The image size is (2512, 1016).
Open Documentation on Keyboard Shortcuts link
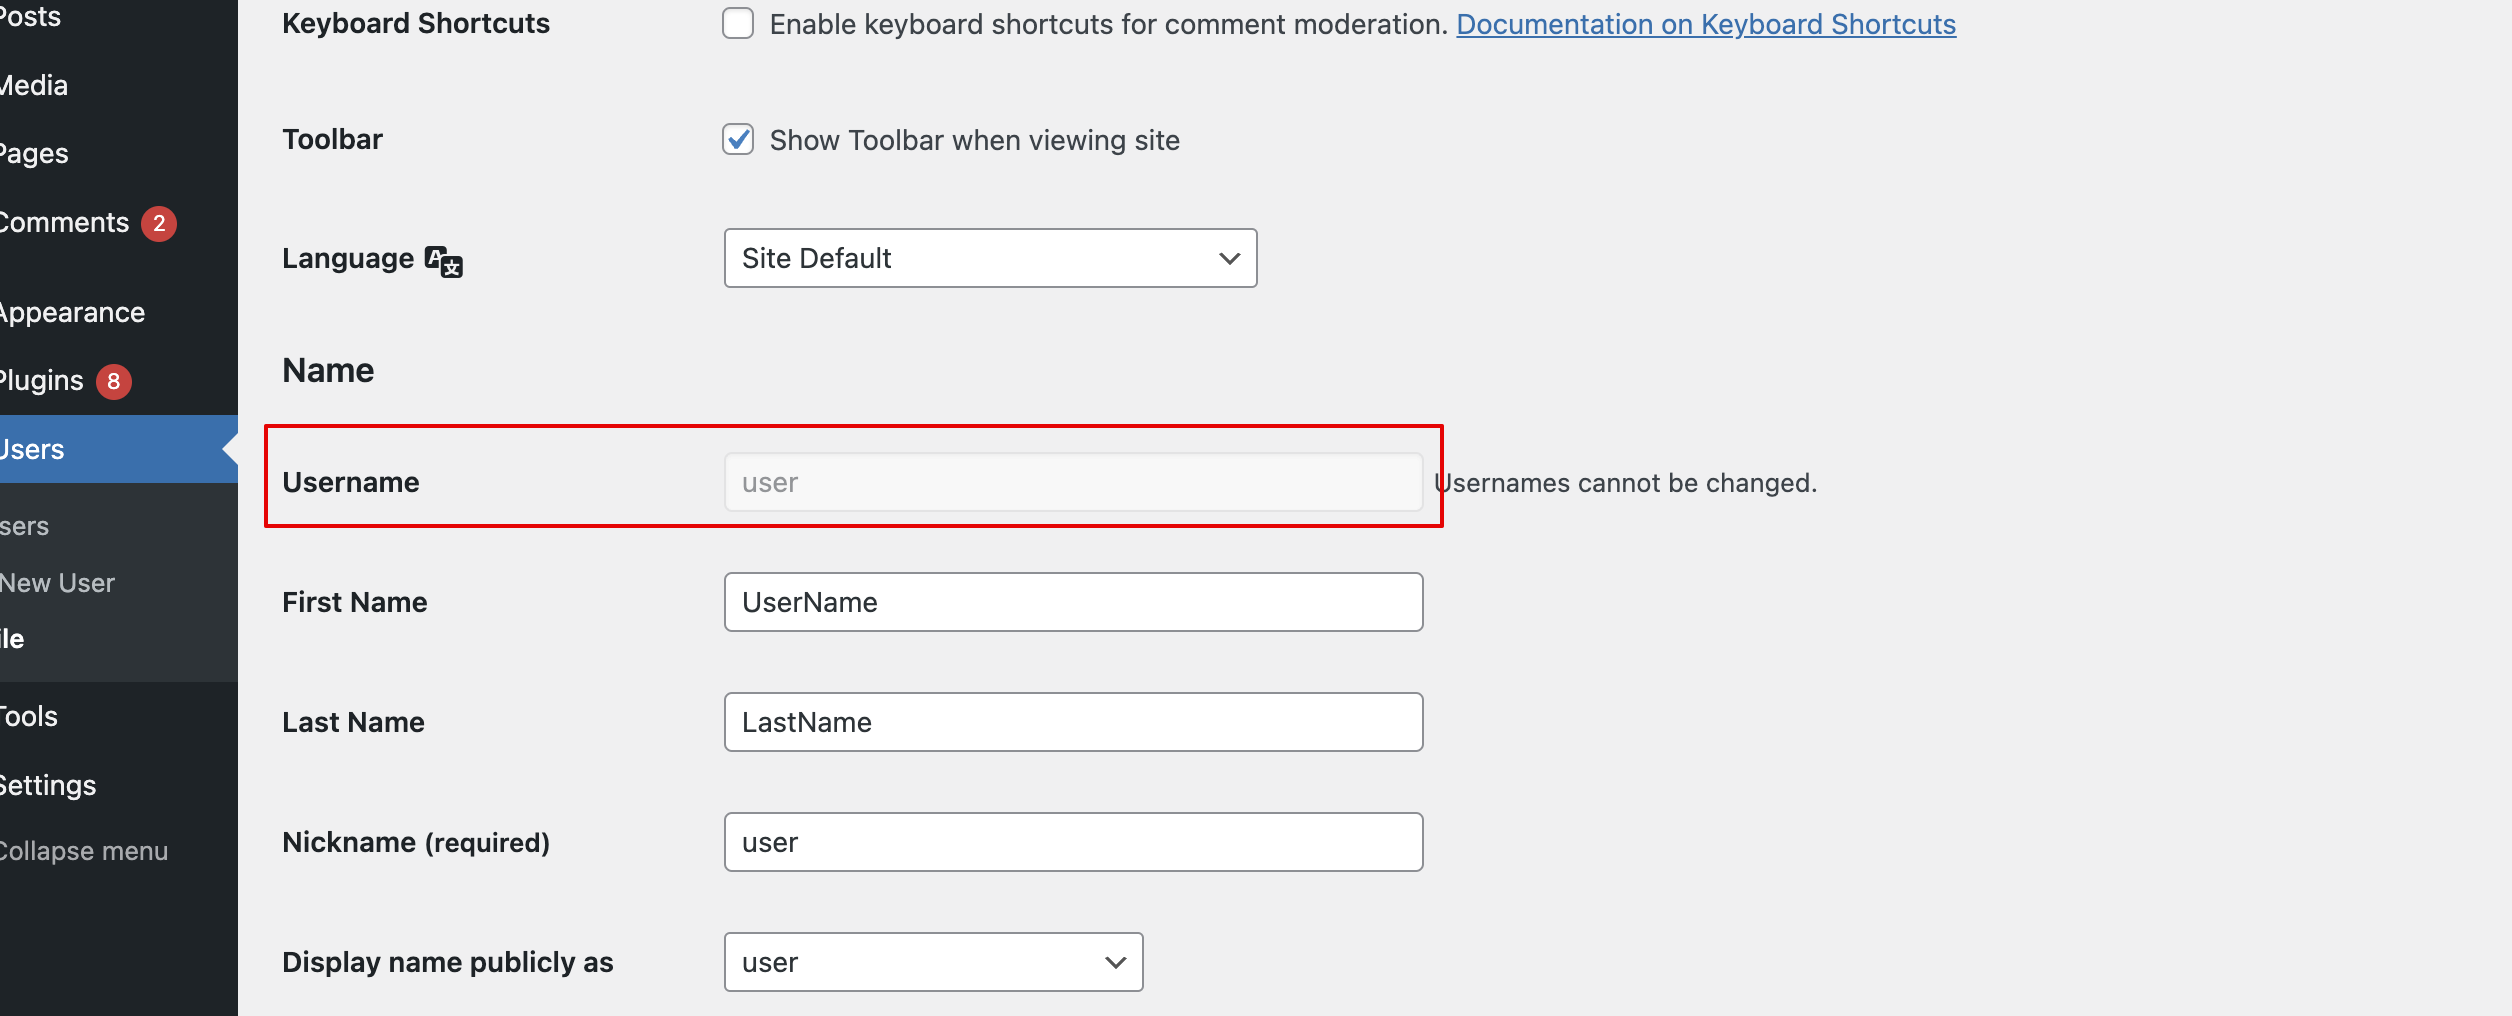(1705, 24)
